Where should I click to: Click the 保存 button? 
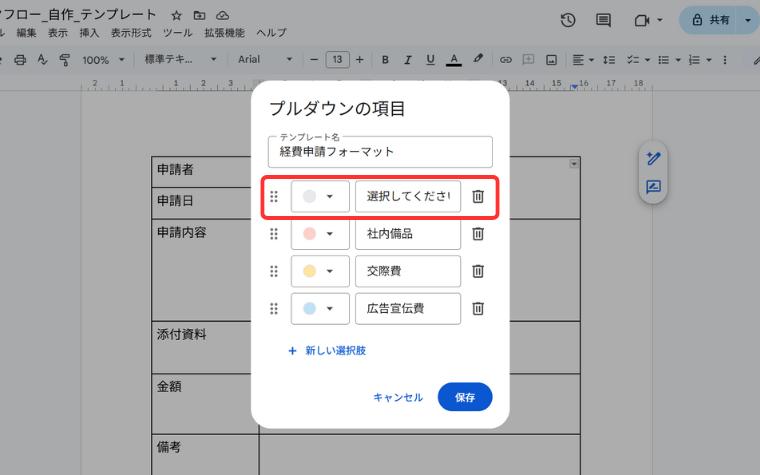tap(465, 397)
